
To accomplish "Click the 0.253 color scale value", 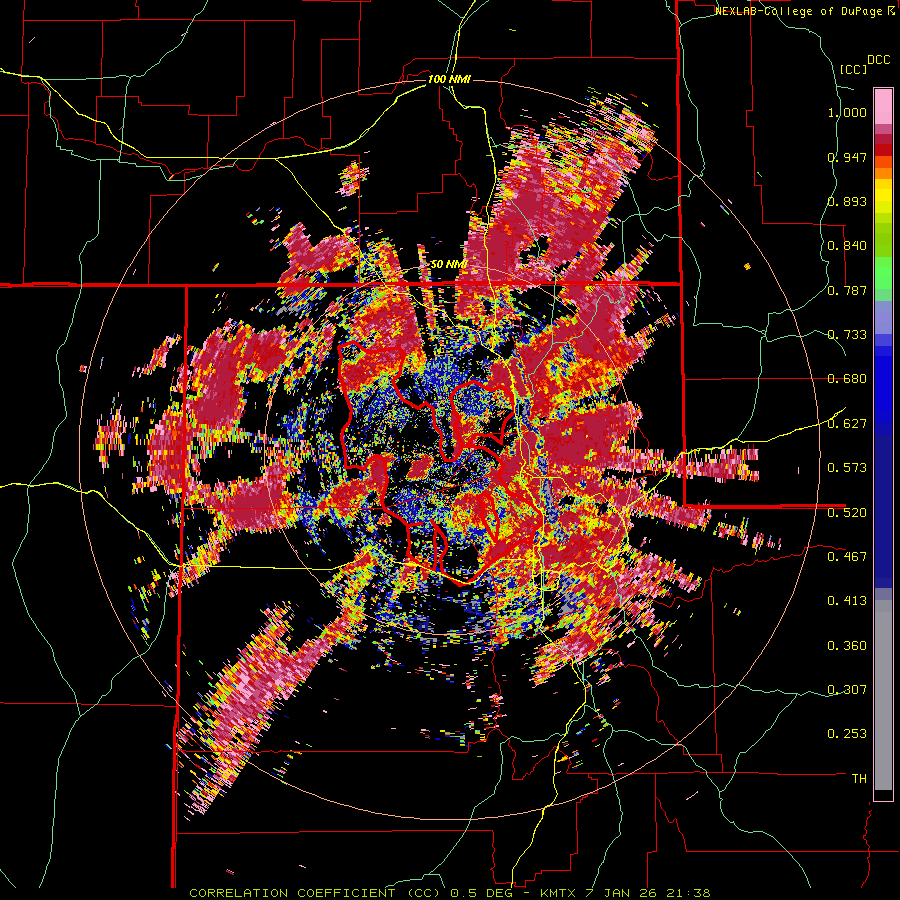I will pyautogui.click(x=847, y=734).
